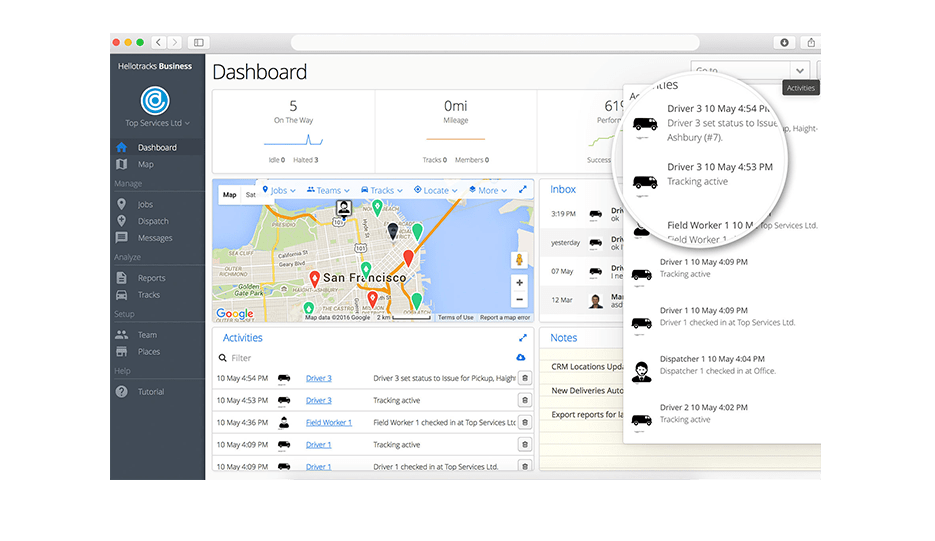Open the CRM Locations note

coord(587,366)
